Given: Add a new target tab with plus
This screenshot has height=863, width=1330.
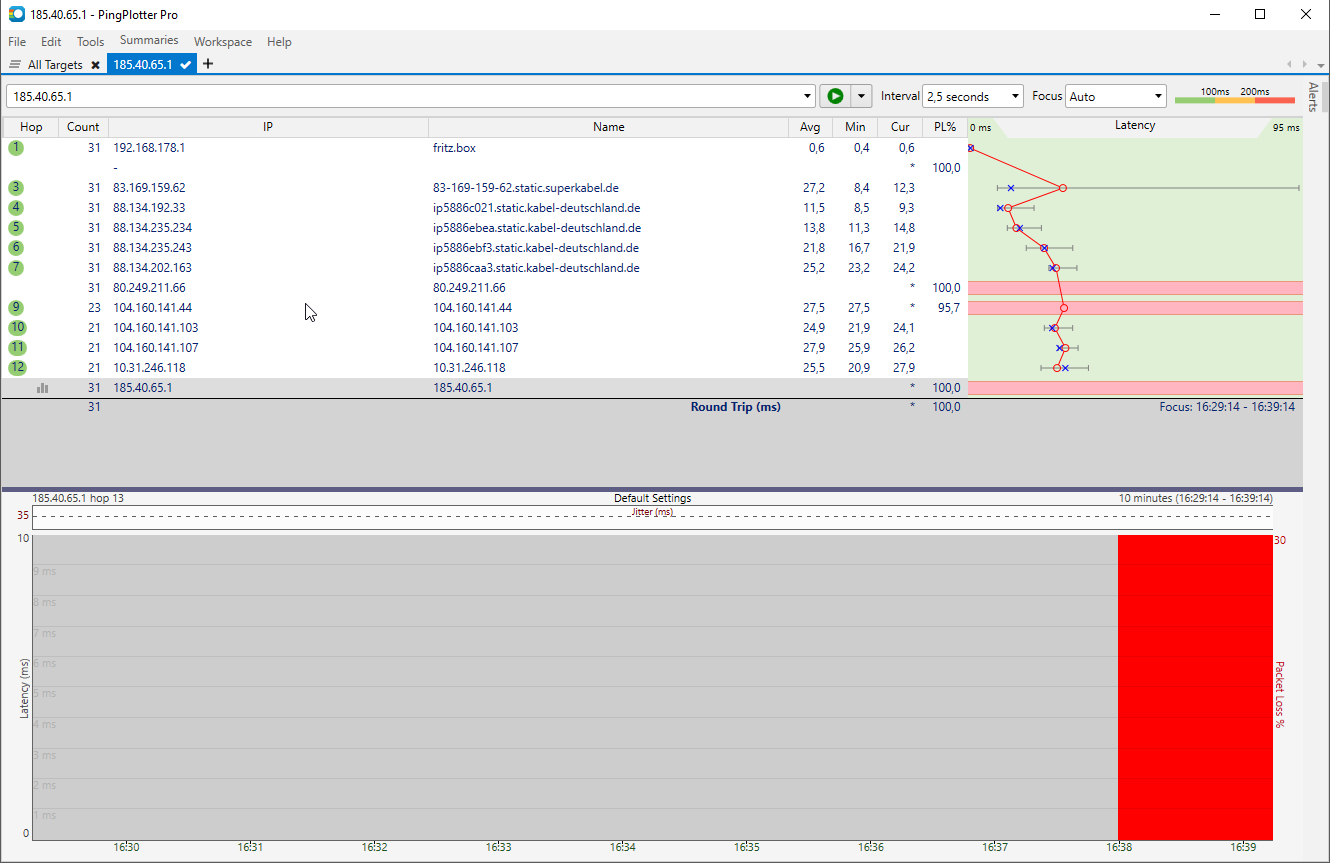Looking at the screenshot, I should (x=208, y=64).
